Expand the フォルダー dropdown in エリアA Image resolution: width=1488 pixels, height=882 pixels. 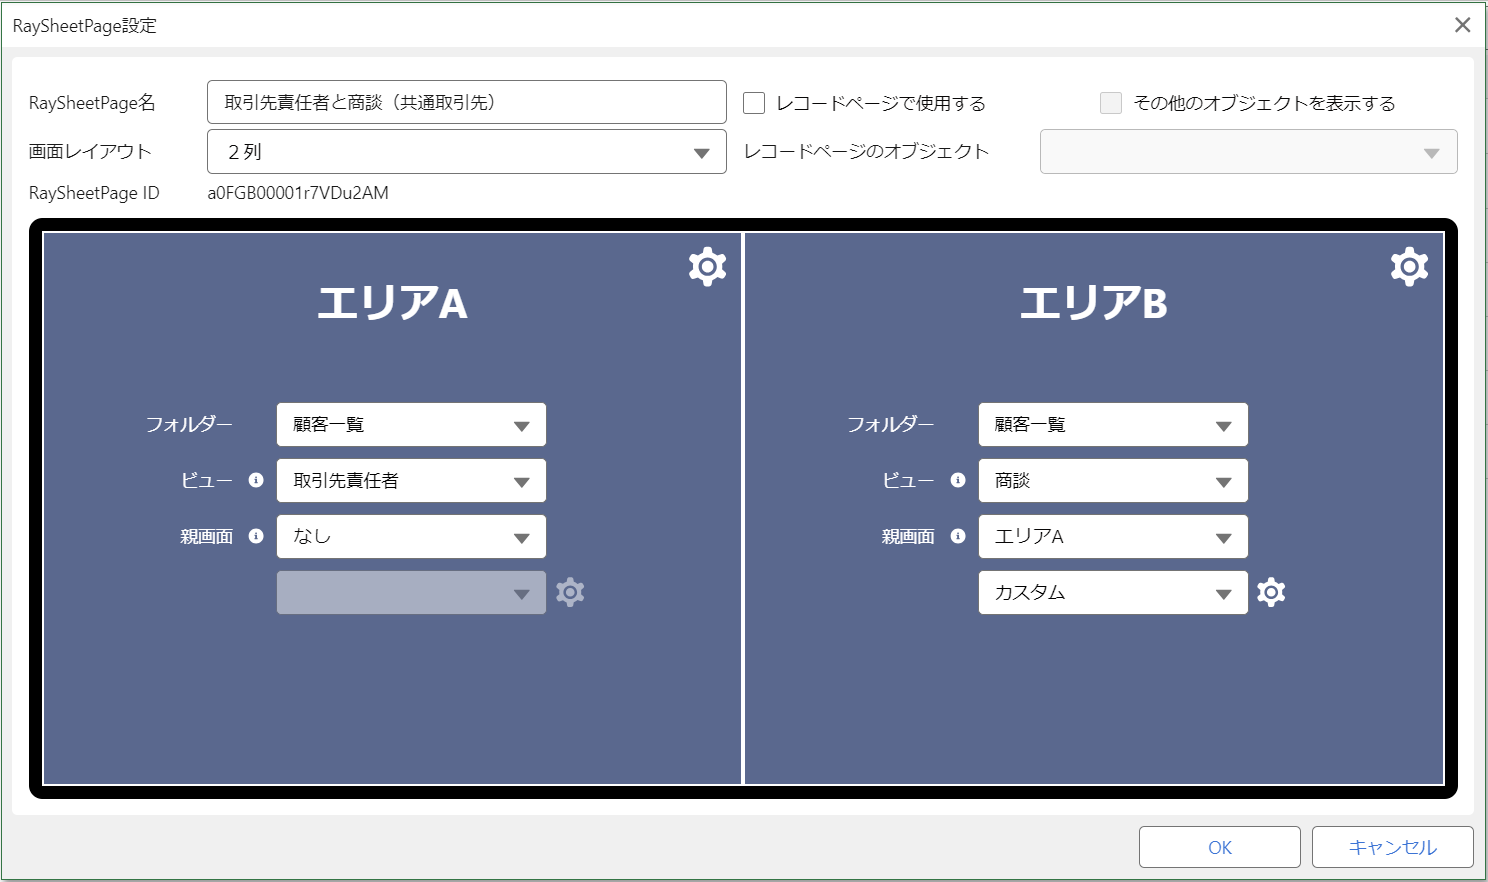(411, 425)
